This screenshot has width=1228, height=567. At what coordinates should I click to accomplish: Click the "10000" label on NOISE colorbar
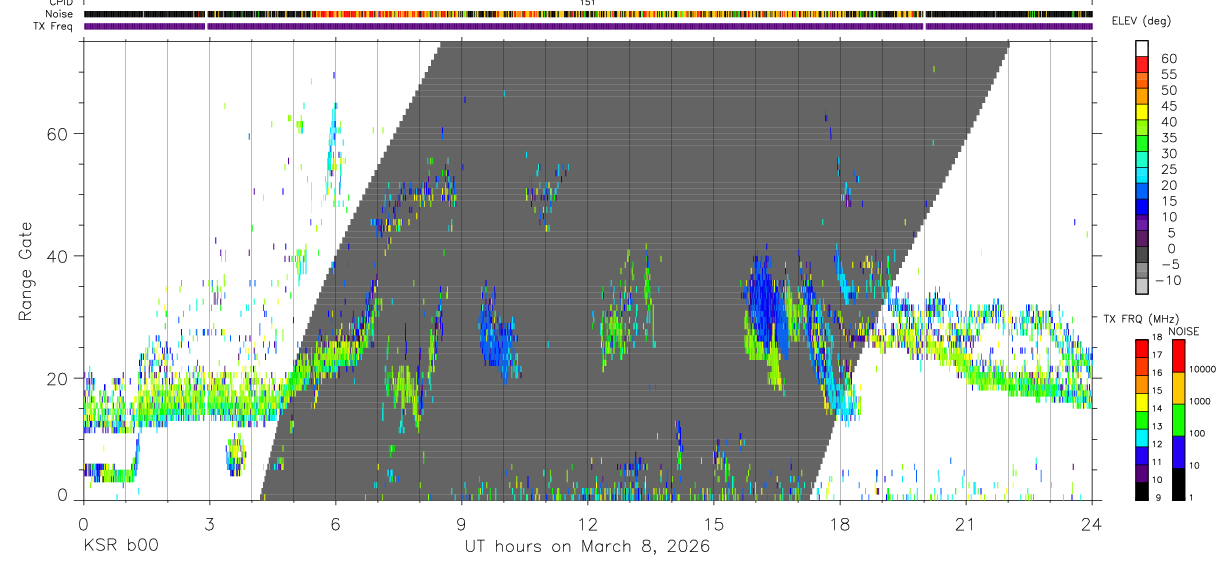pyautogui.click(x=1204, y=369)
